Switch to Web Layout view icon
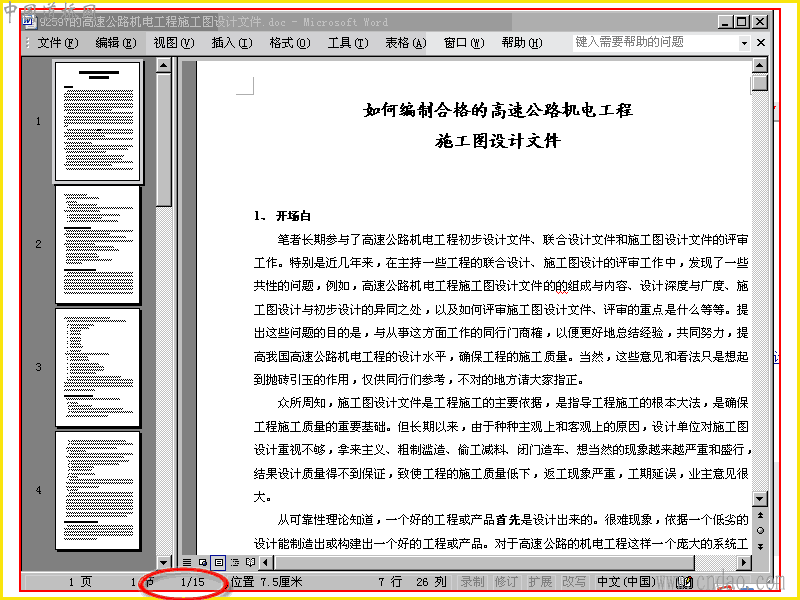 [203, 562]
